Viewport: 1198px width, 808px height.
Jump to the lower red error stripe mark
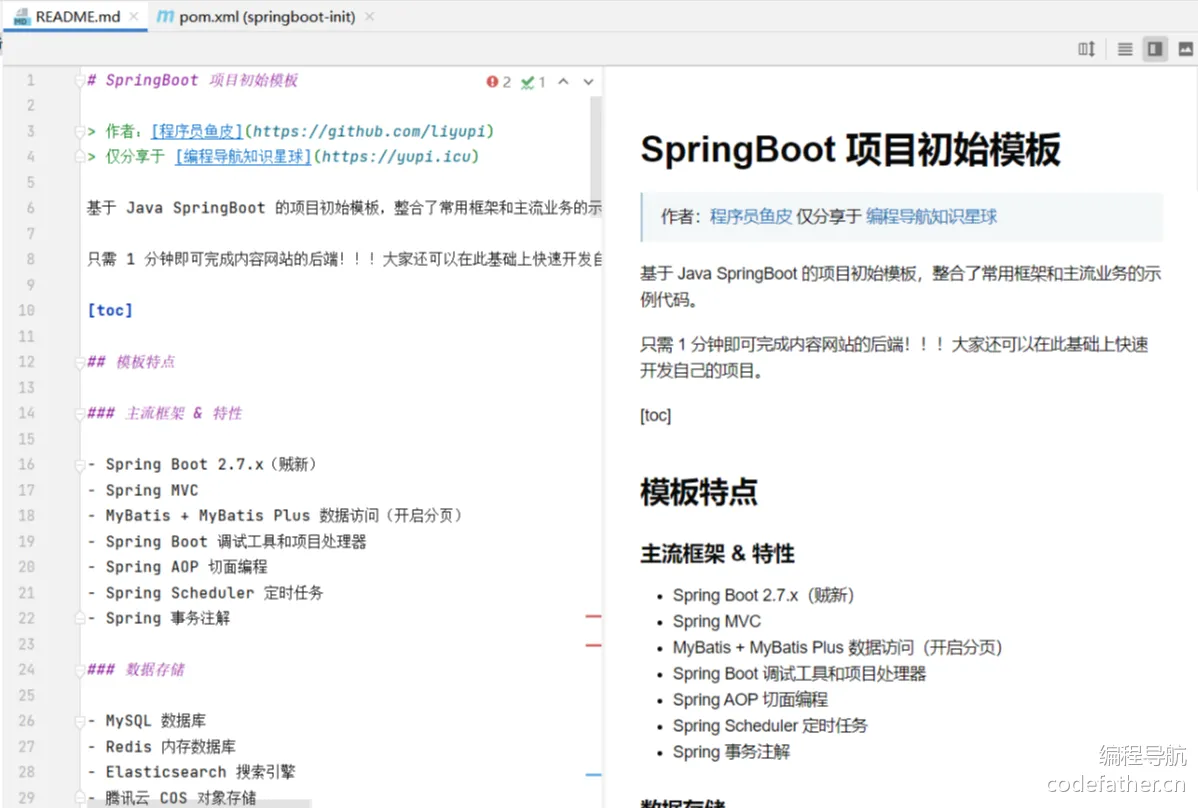594,645
